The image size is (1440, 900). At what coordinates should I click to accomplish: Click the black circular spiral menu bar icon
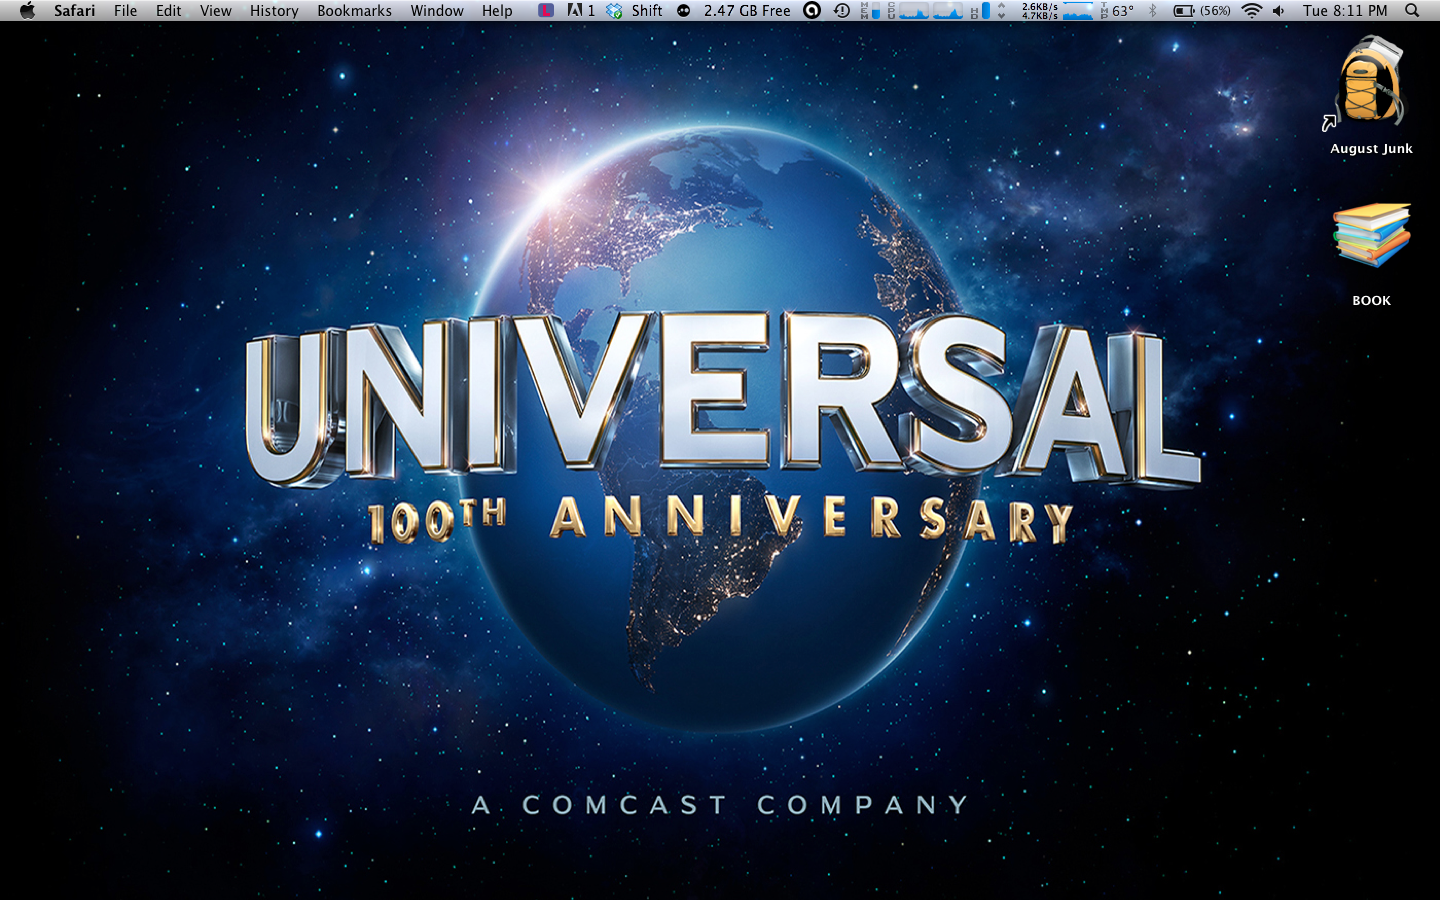point(813,10)
